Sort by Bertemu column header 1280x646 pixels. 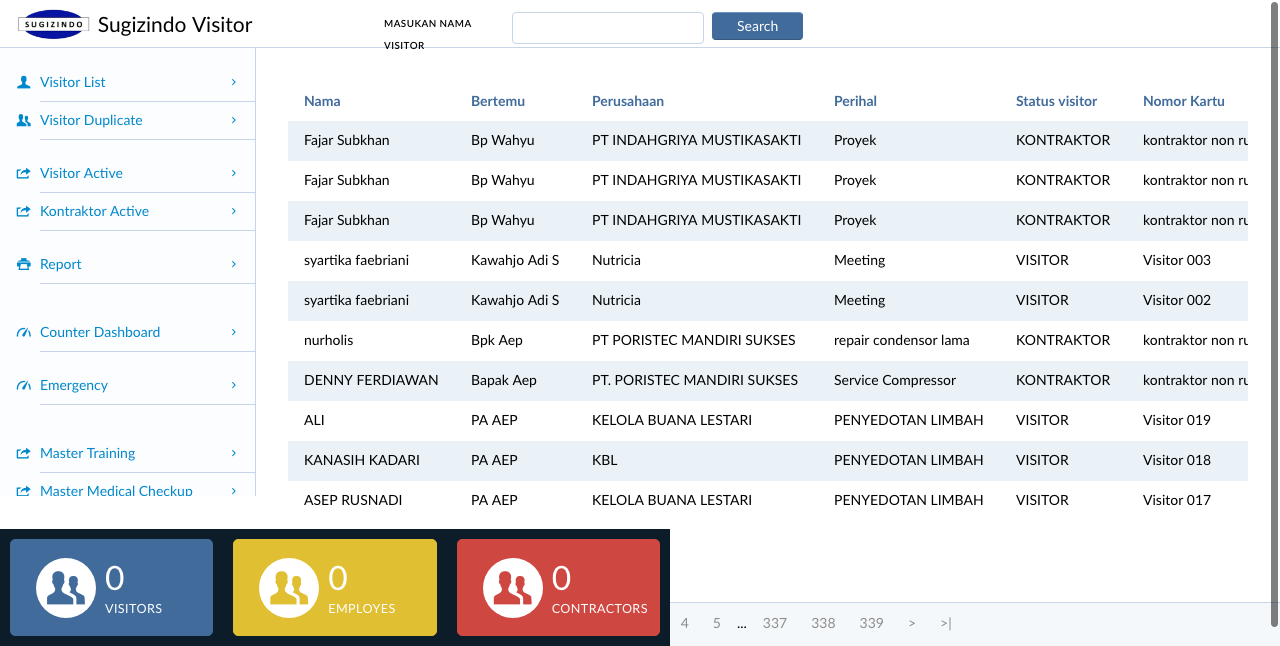(x=498, y=101)
